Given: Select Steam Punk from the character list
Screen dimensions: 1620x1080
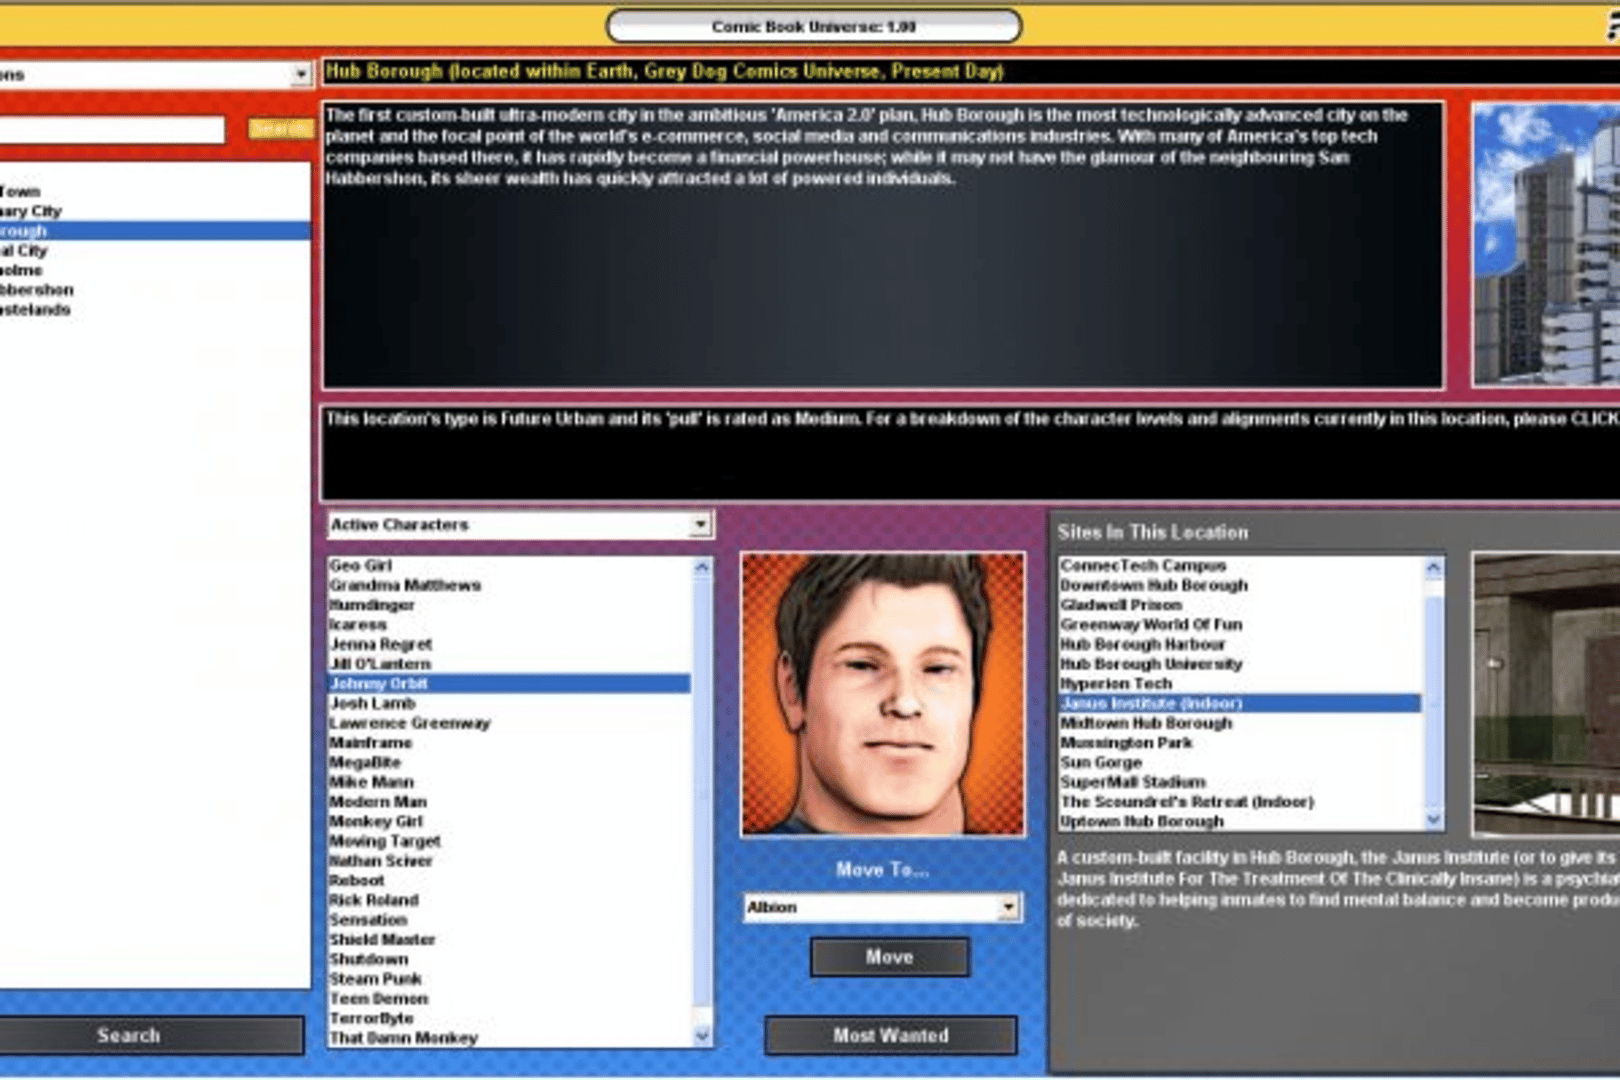Looking at the screenshot, I should point(376,979).
